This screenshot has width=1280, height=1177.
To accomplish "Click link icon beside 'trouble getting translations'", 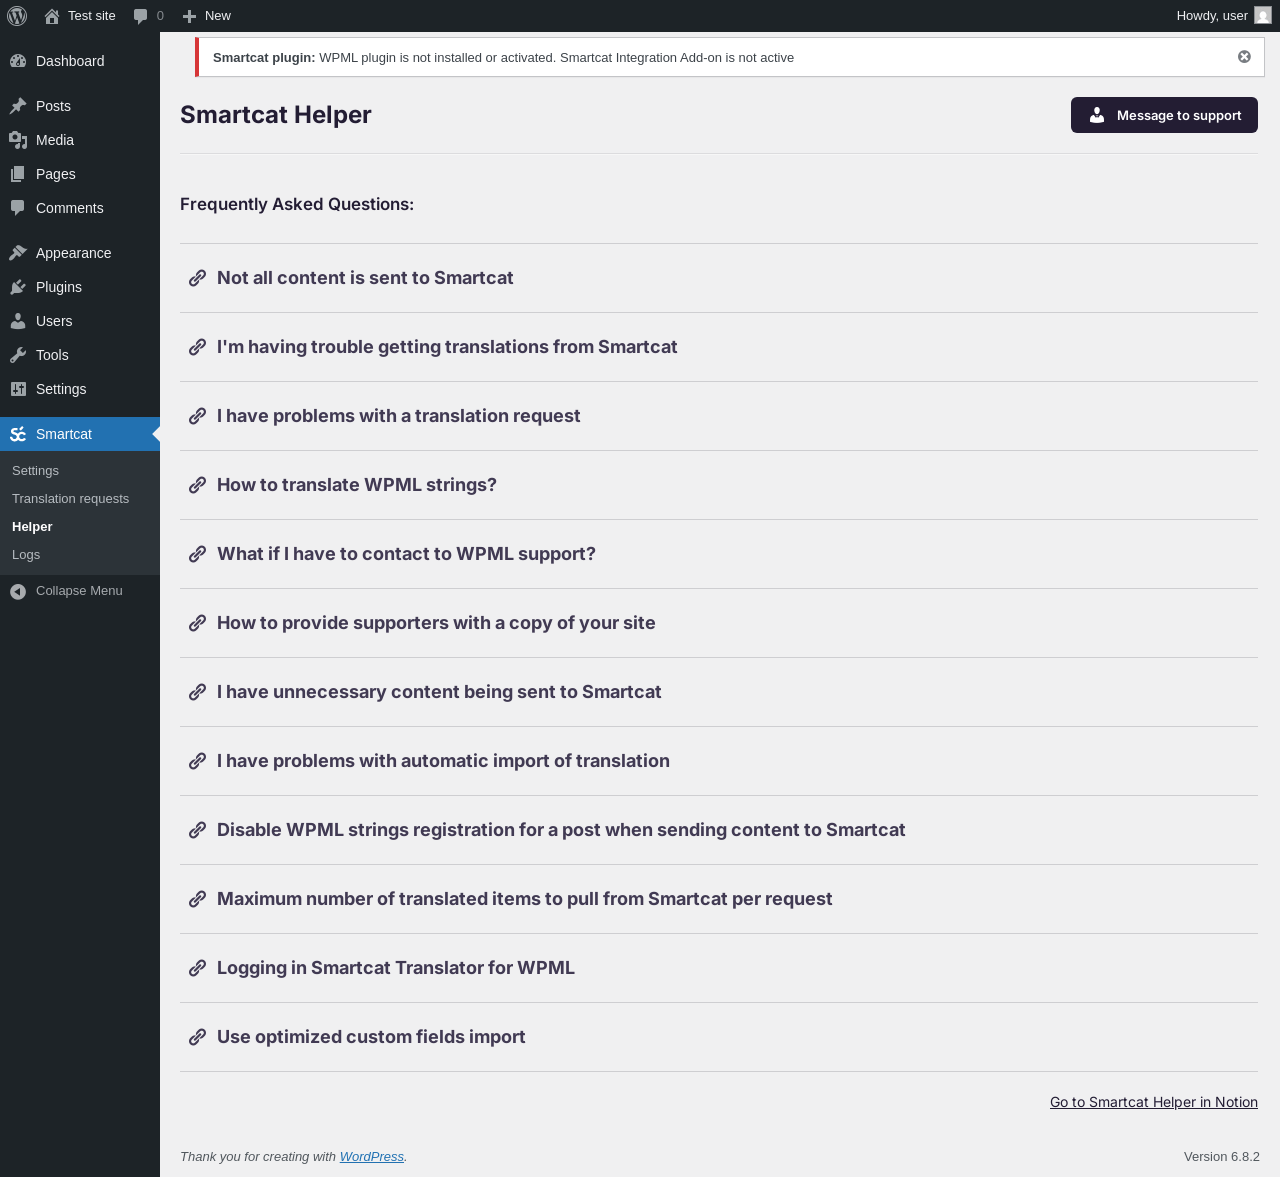I will click(198, 347).
